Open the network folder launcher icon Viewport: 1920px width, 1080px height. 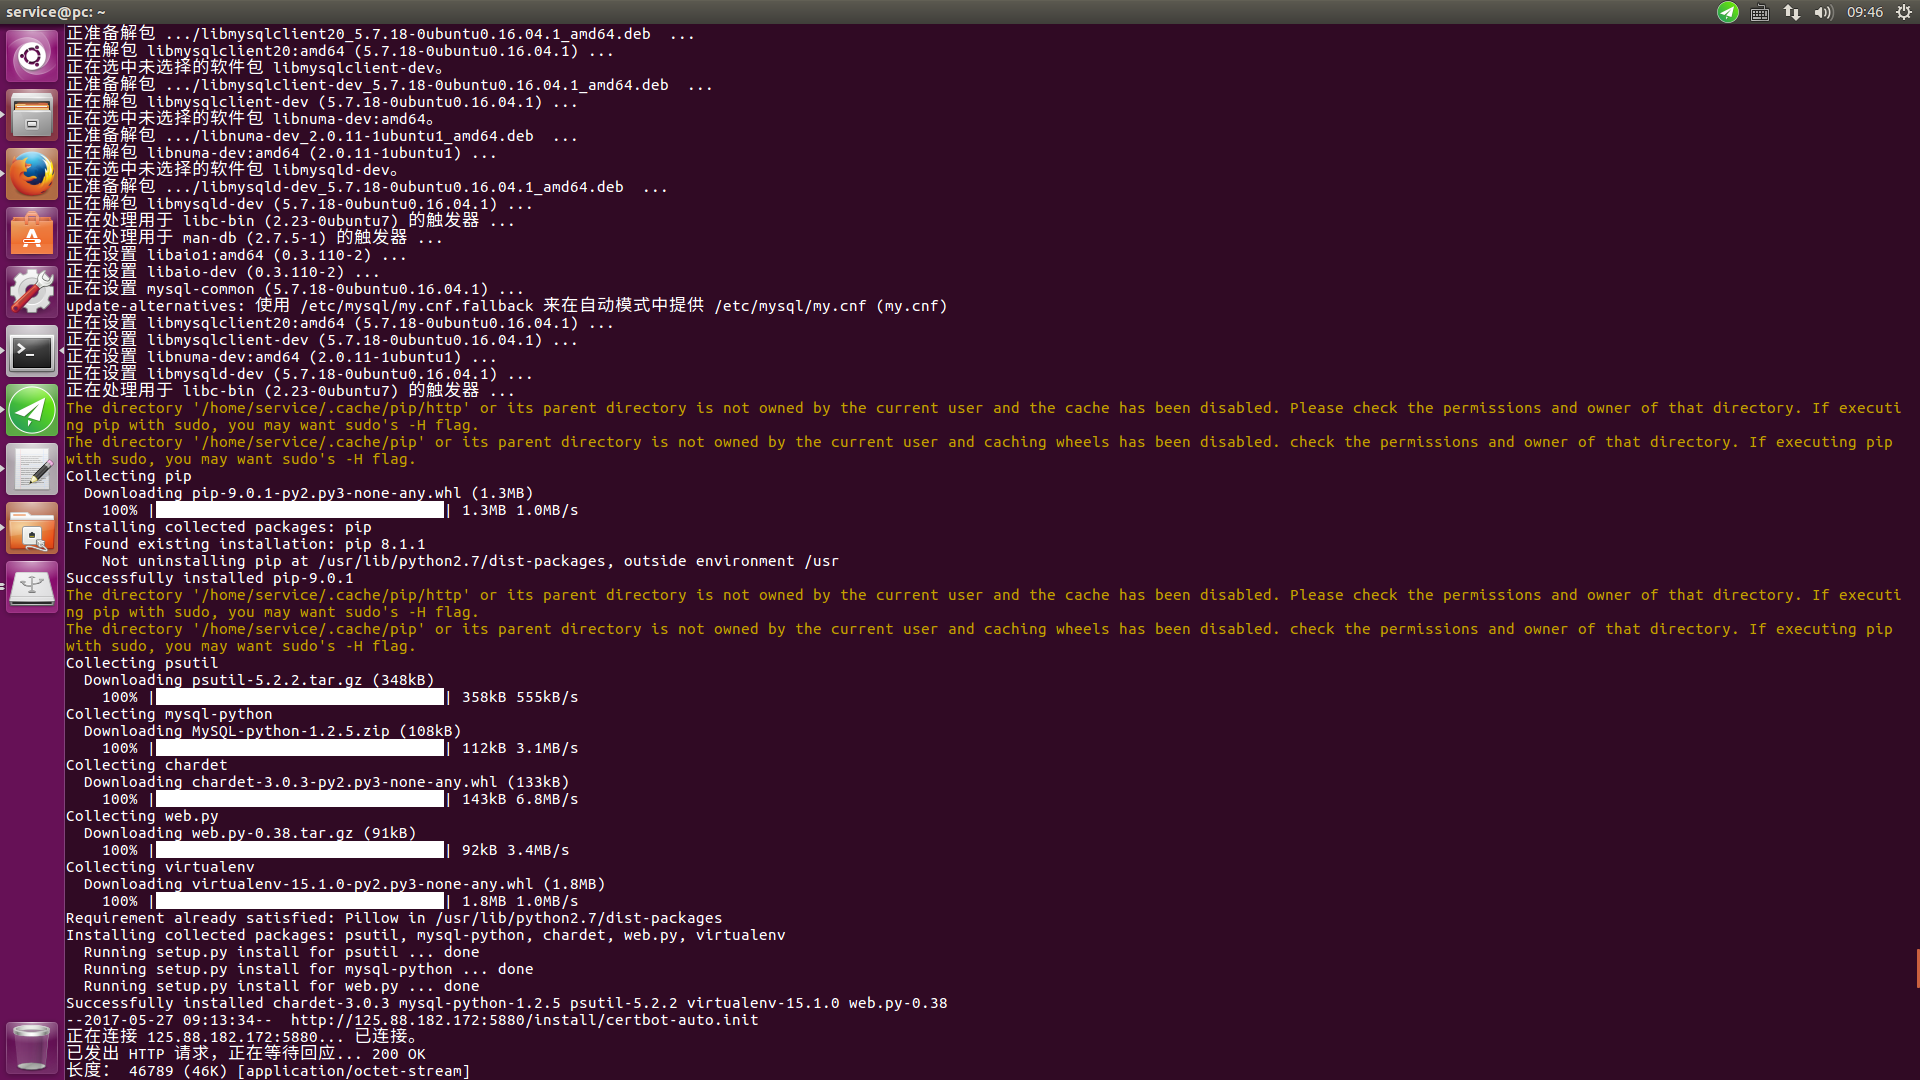tap(32, 528)
